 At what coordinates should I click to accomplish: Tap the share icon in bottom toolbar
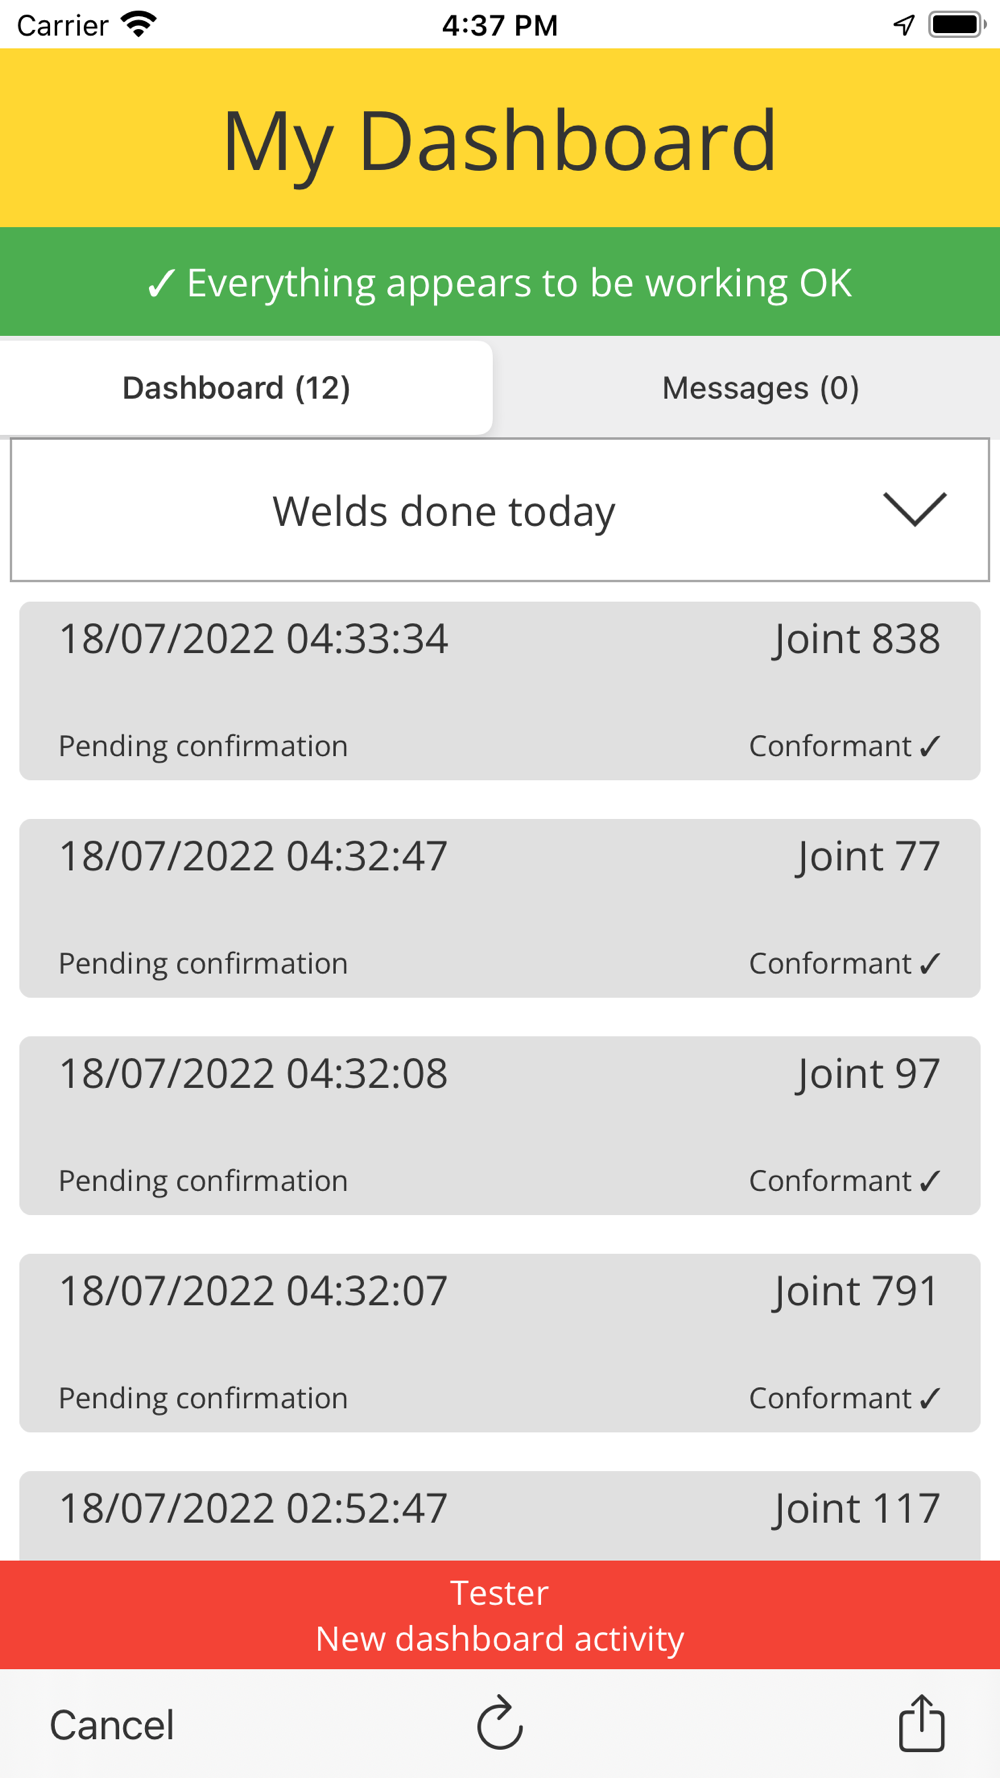tap(921, 1723)
